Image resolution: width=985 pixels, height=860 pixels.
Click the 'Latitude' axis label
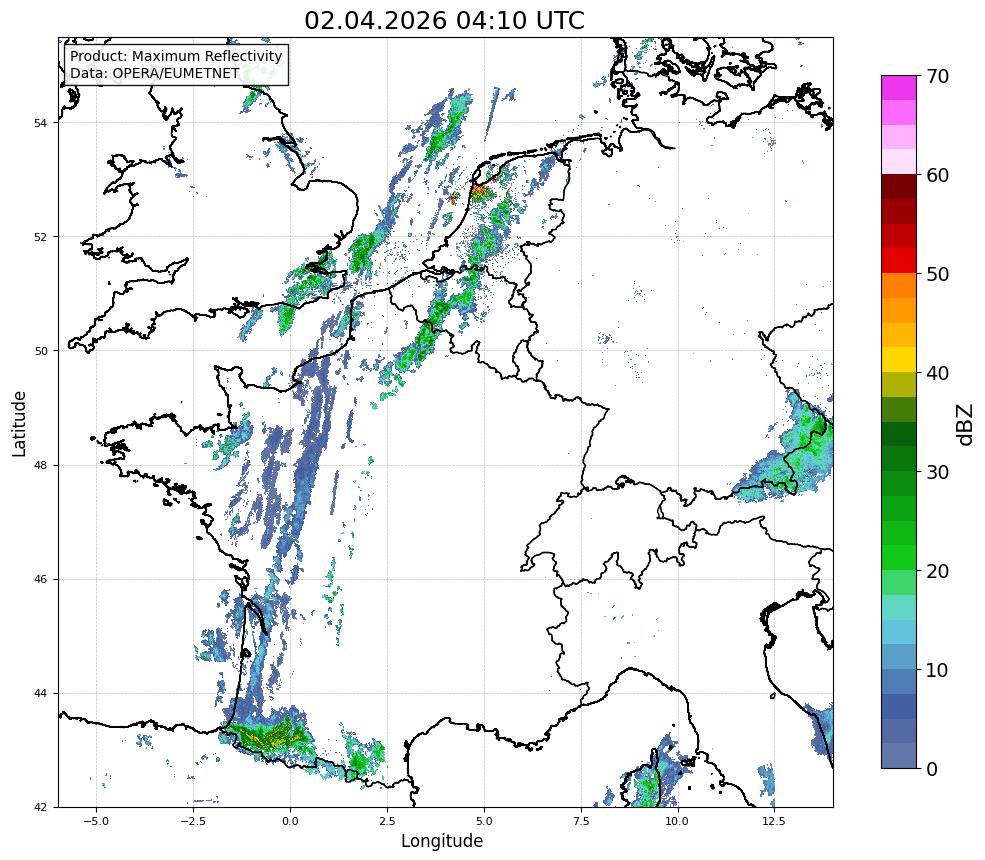(x=19, y=423)
